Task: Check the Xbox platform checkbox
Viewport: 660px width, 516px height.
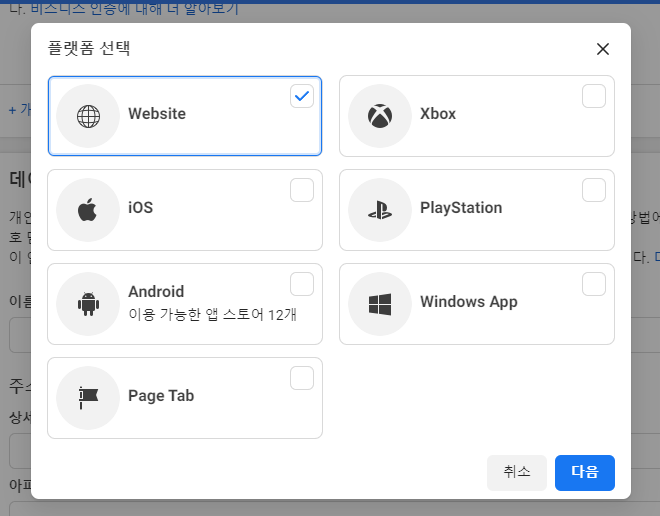Action: (x=594, y=96)
